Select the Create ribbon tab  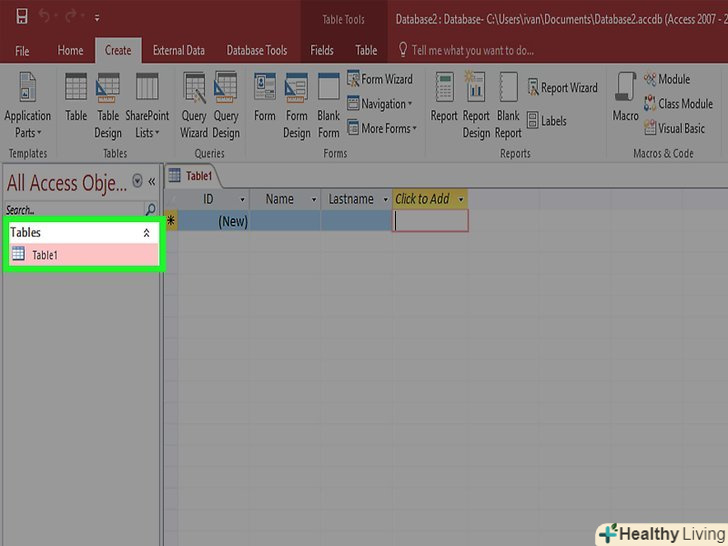118,50
